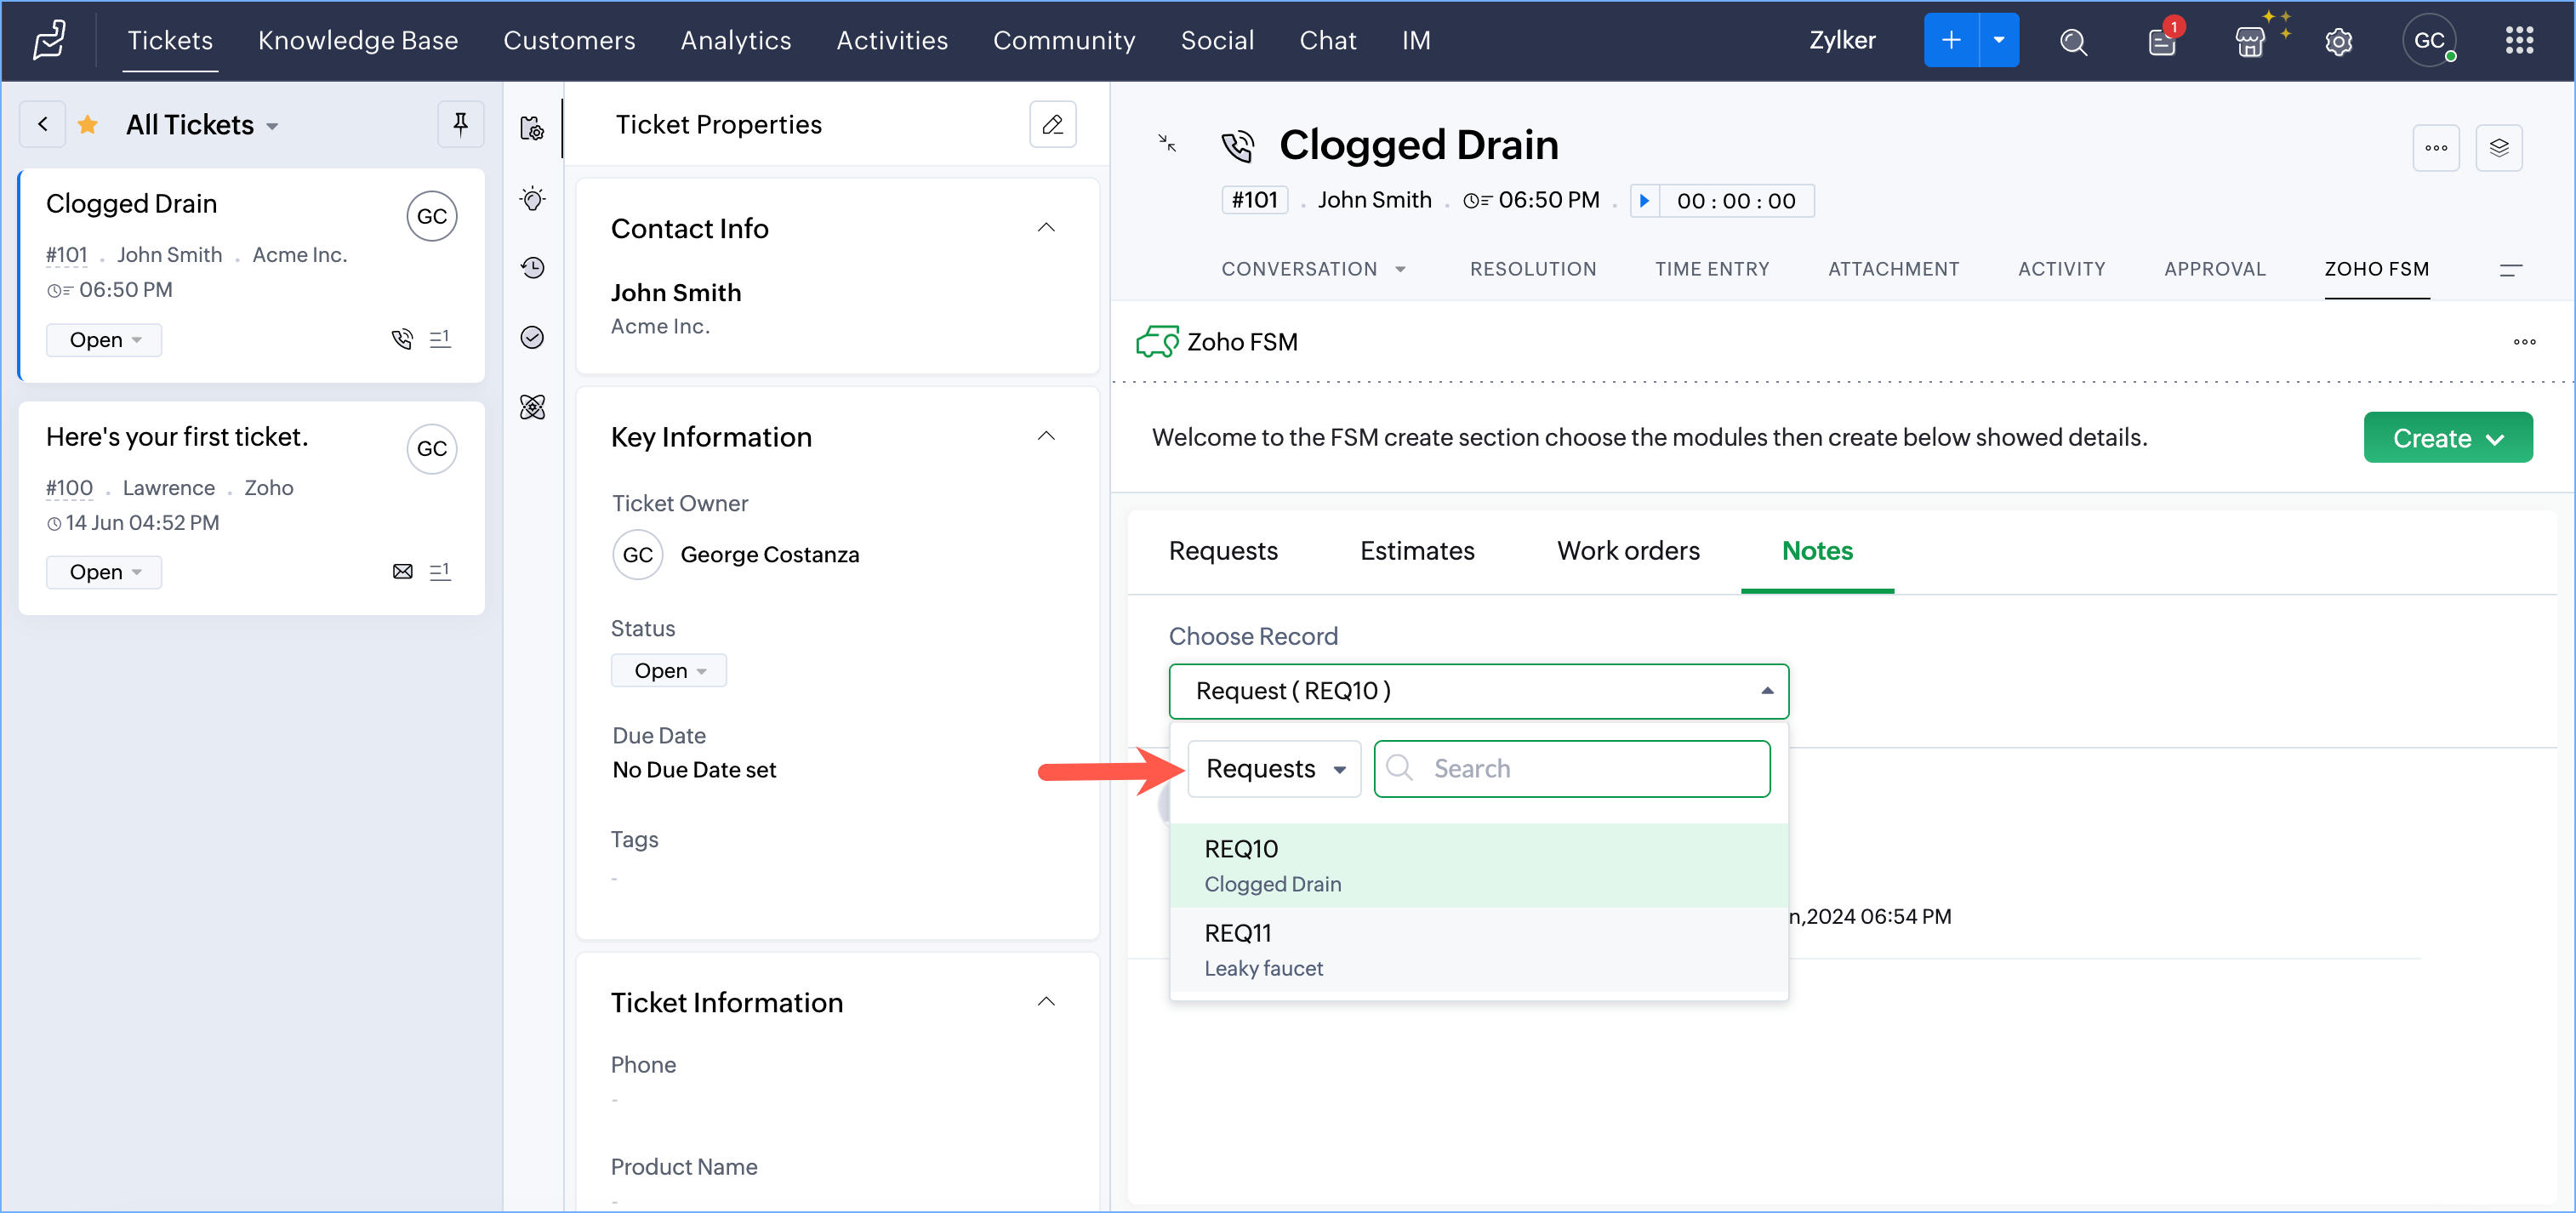Start the ticket timer play button

(x=1644, y=201)
